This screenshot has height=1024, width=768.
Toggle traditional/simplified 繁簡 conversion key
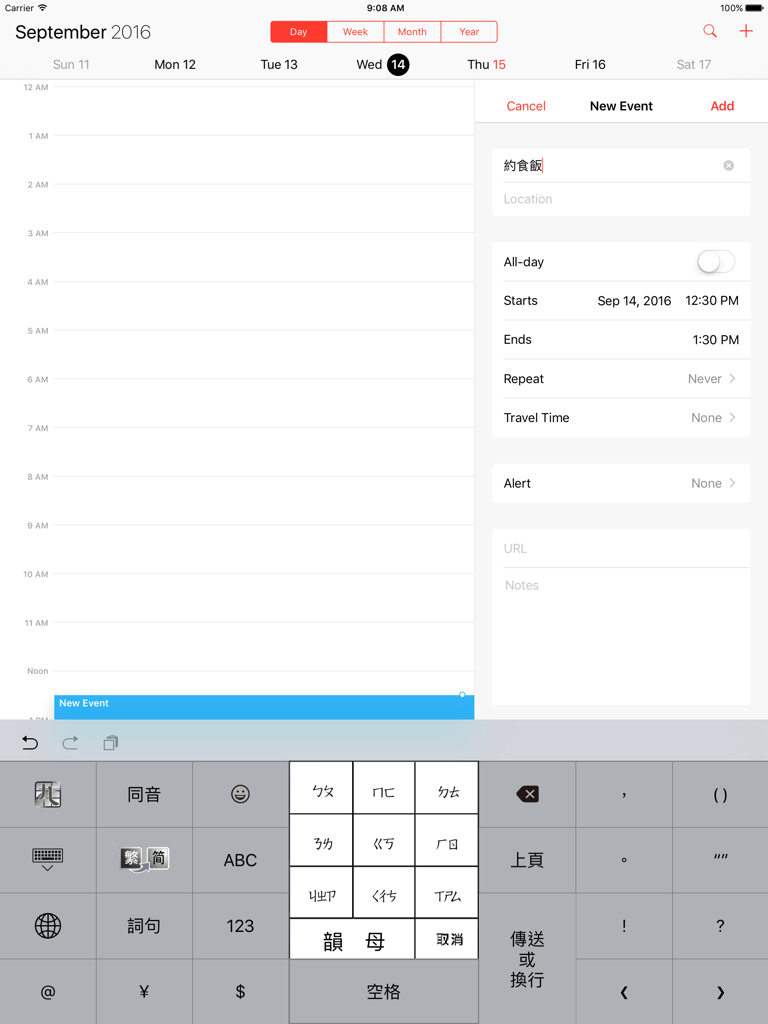click(144, 860)
